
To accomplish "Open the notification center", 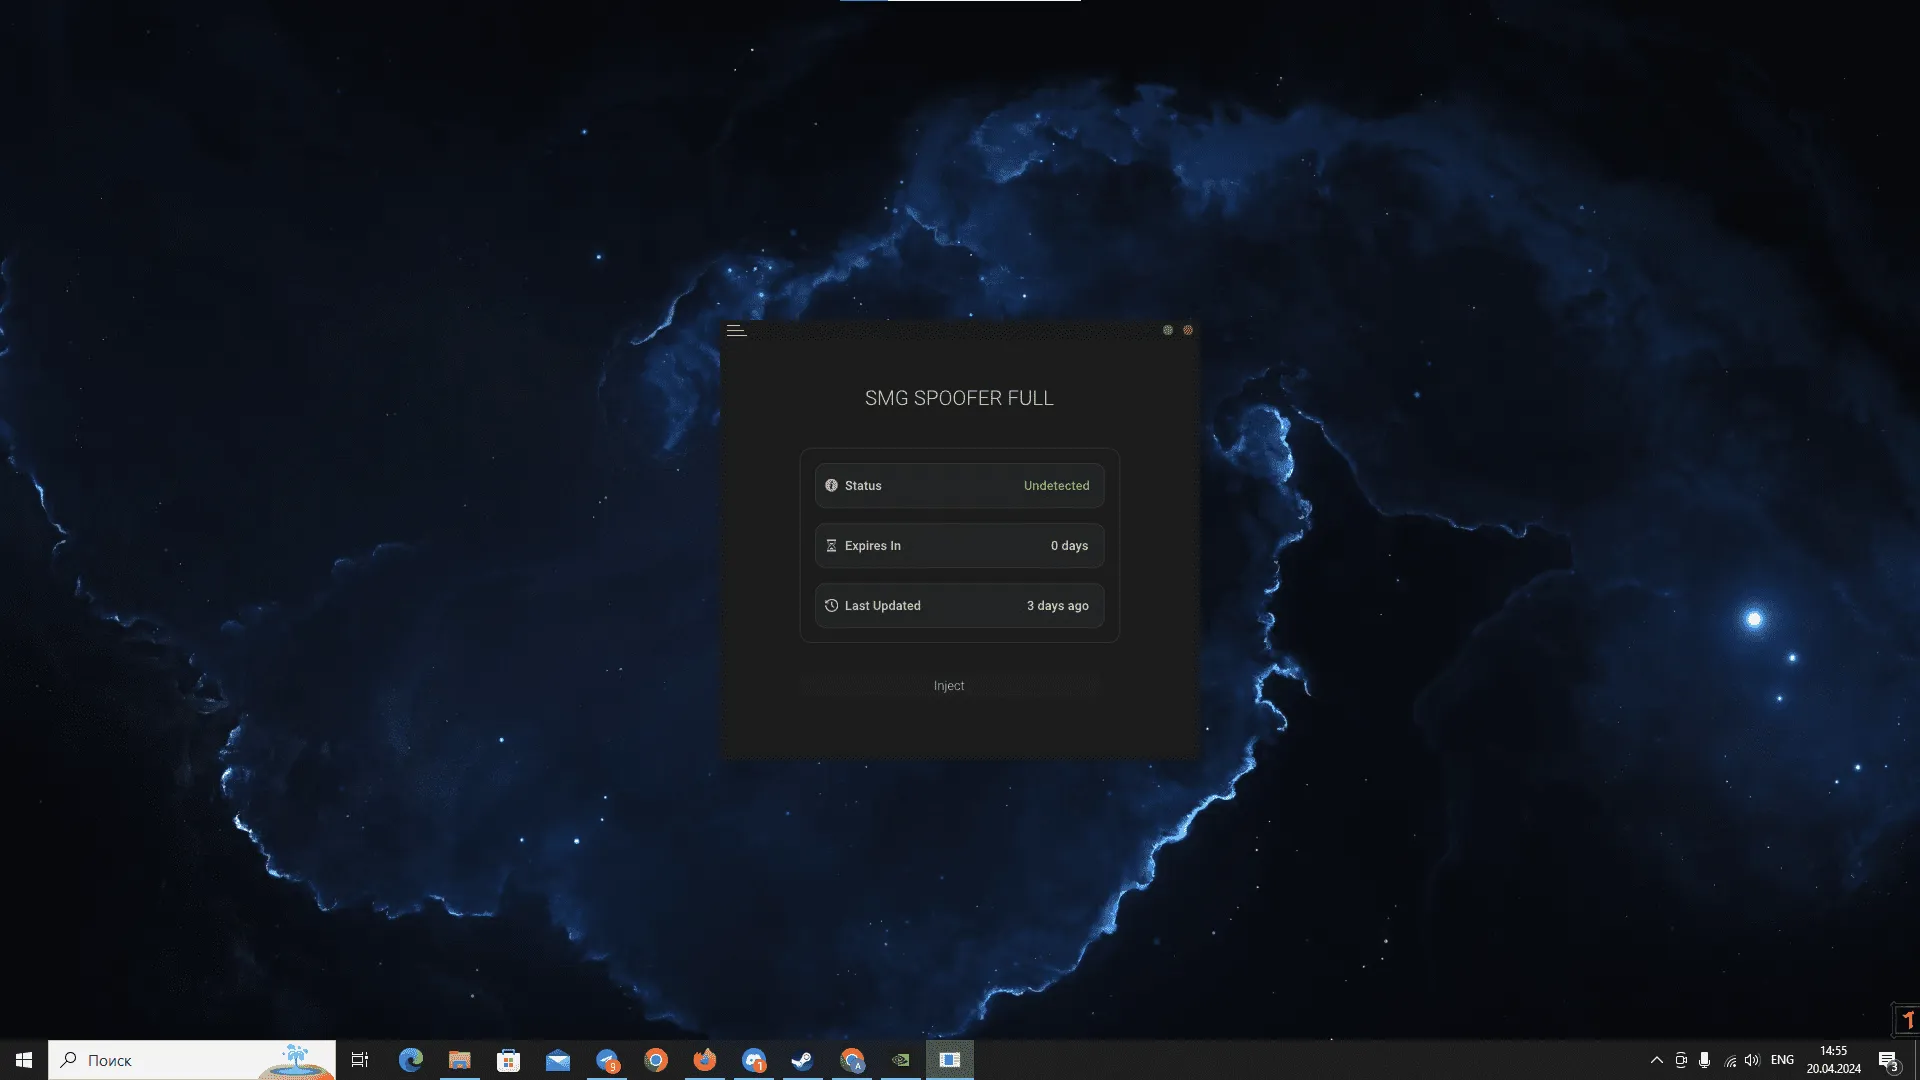I will click(1888, 1060).
